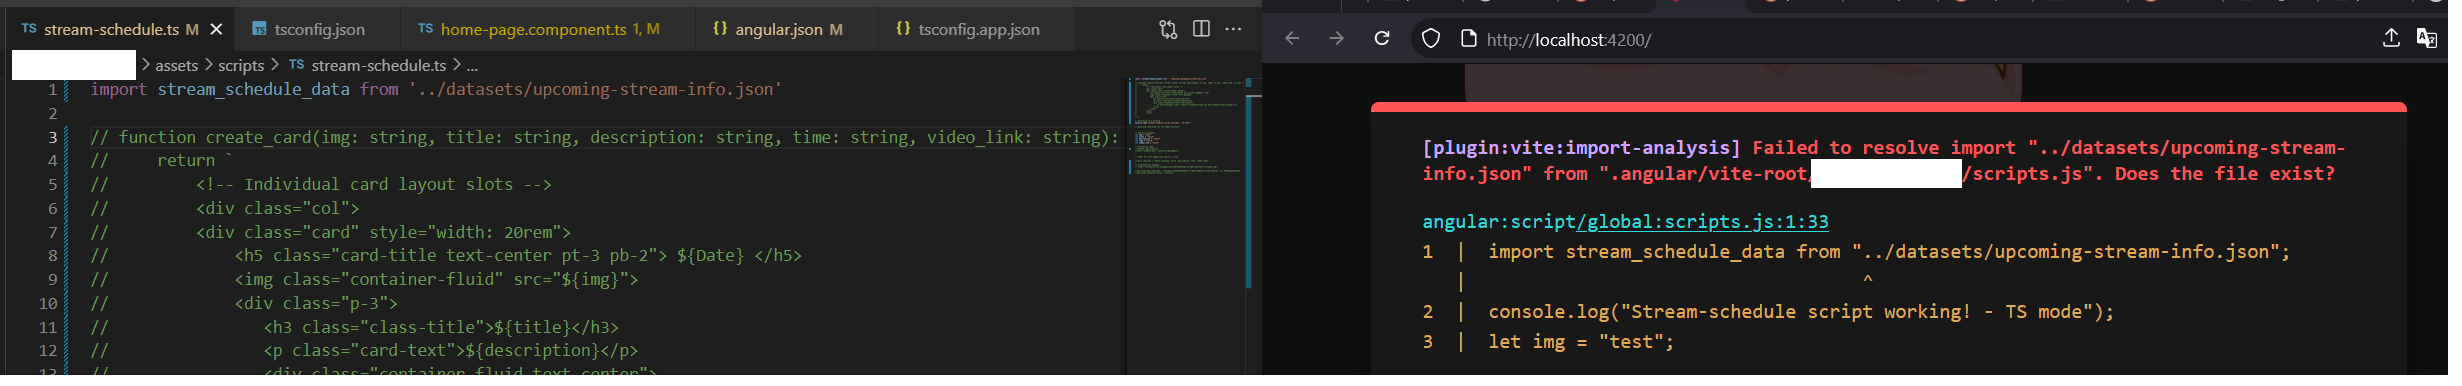The height and width of the screenshot is (386, 2462).
Task: Go forward in the browser
Action: [x=1337, y=39]
